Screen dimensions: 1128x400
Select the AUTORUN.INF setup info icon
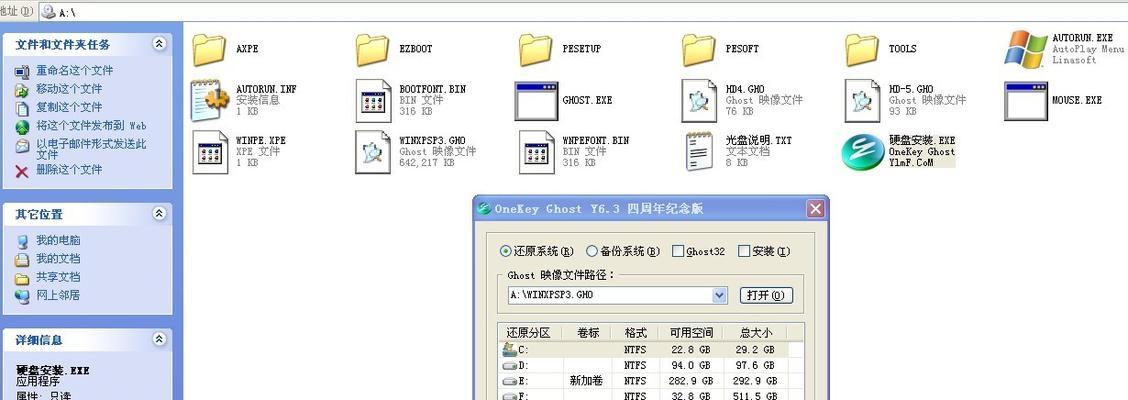point(209,100)
